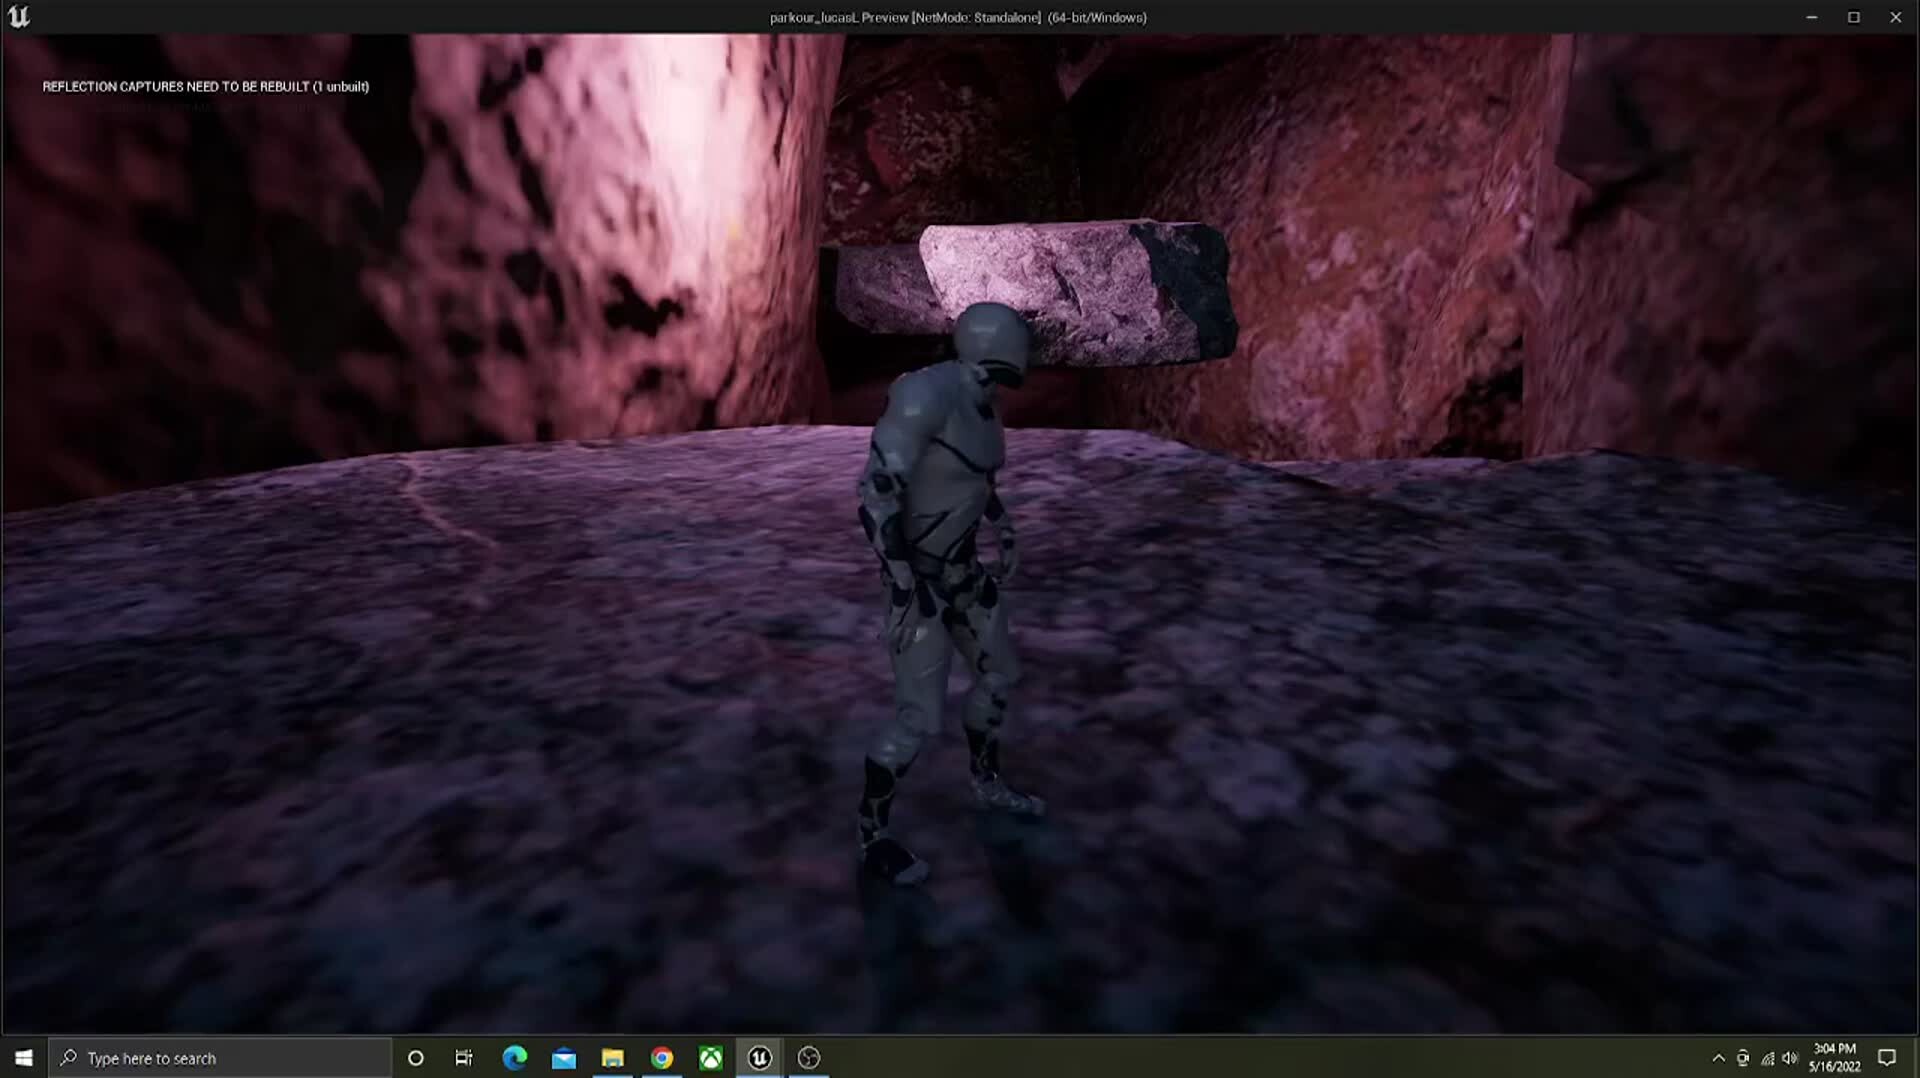
Task: Minimize the parkour_lucasL Preview window
Action: coord(1812,16)
